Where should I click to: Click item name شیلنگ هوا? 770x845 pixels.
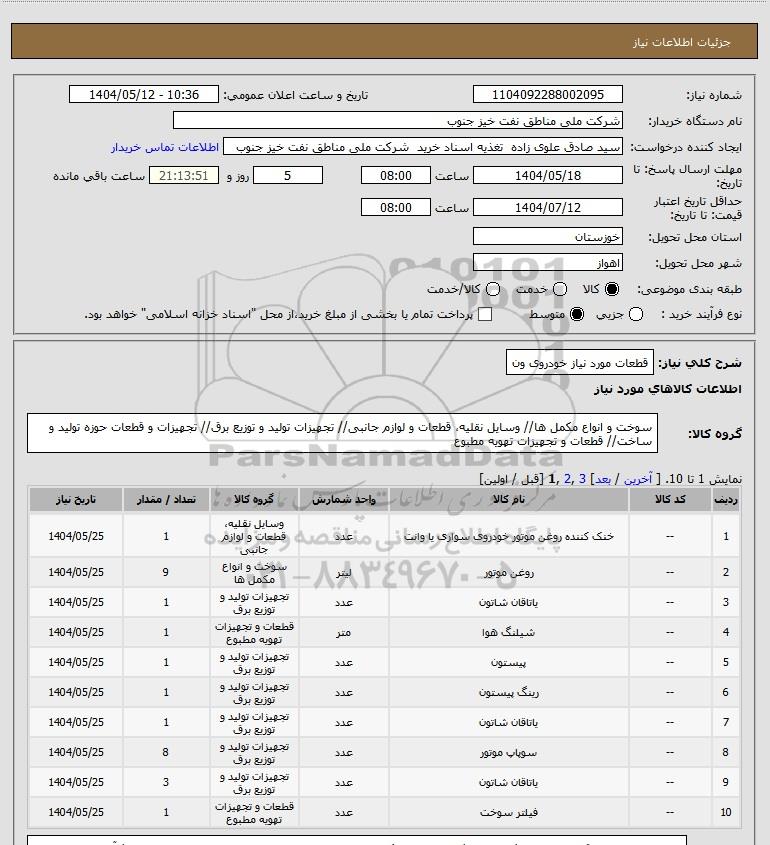pyautogui.click(x=509, y=632)
